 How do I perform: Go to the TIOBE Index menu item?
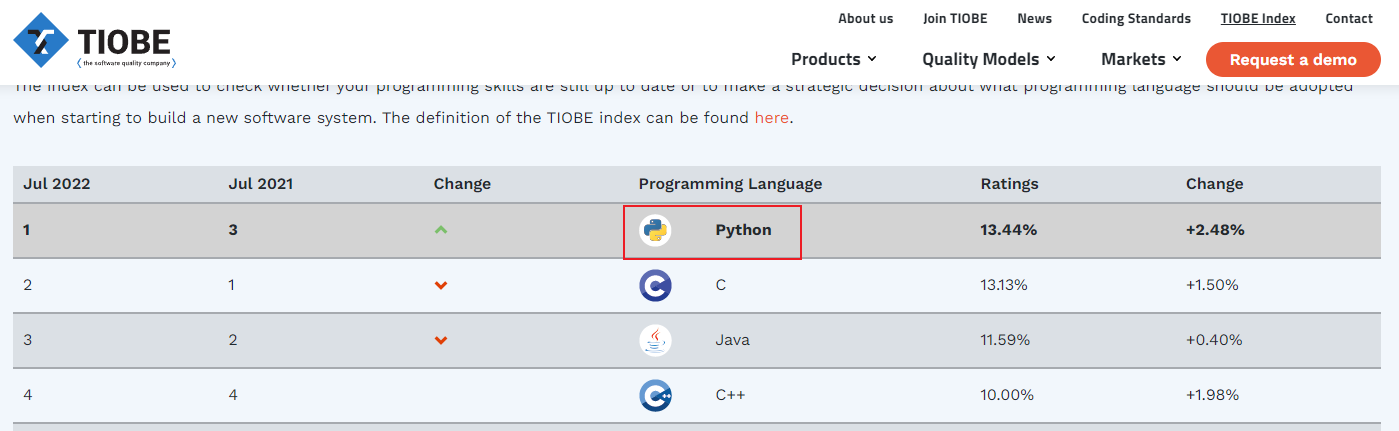click(x=1257, y=18)
